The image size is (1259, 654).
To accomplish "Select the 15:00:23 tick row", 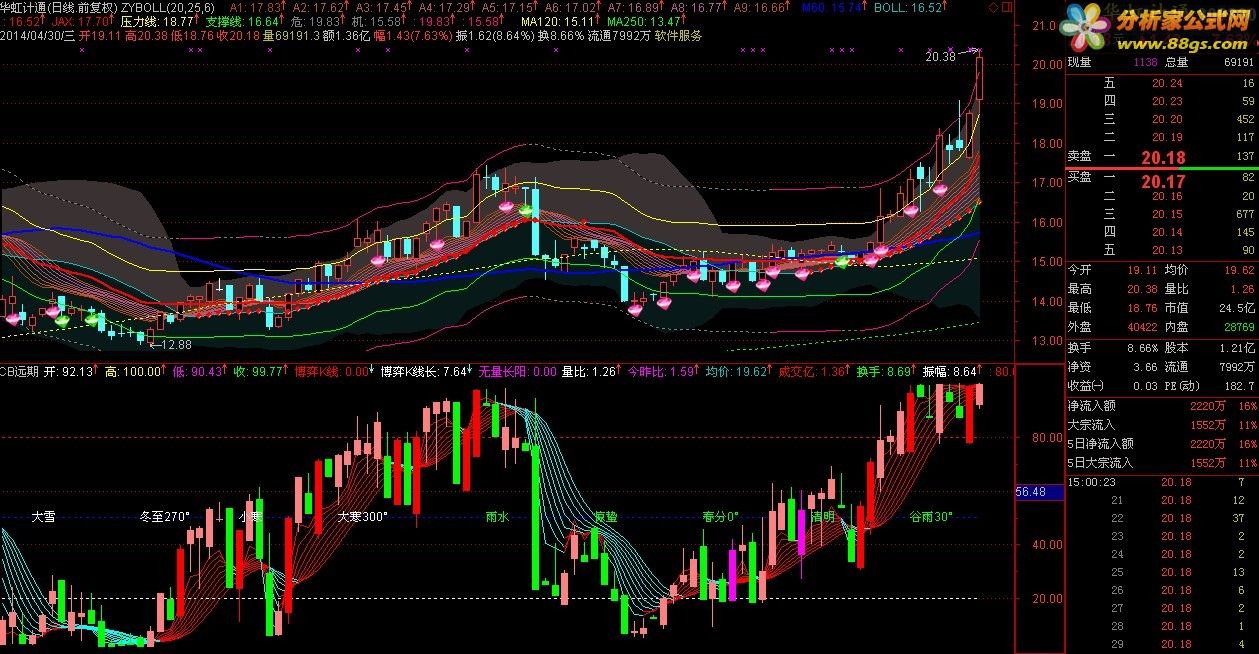I will [1161, 482].
